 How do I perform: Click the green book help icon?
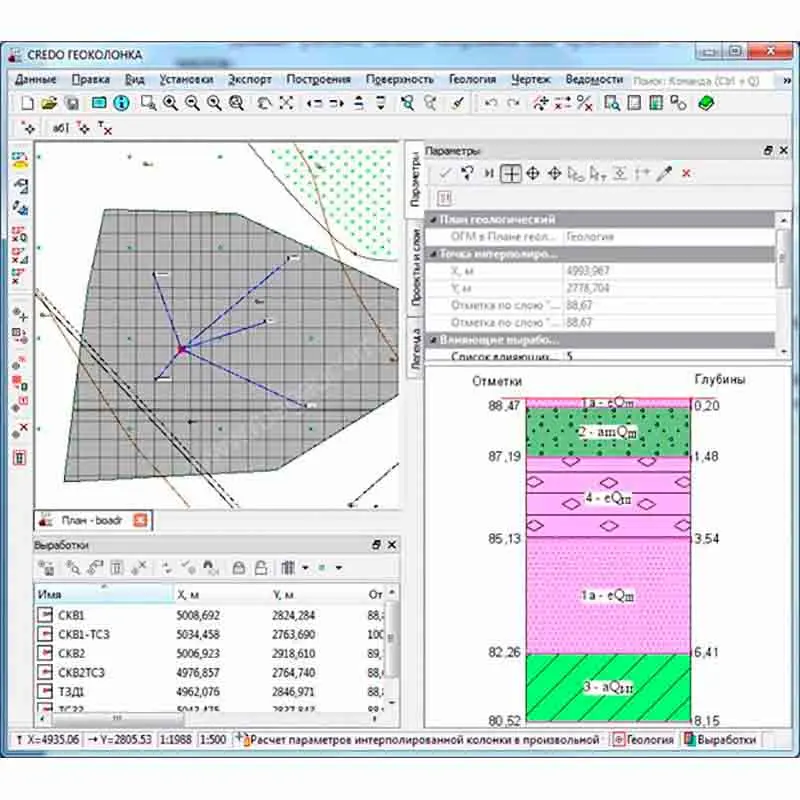(706, 102)
